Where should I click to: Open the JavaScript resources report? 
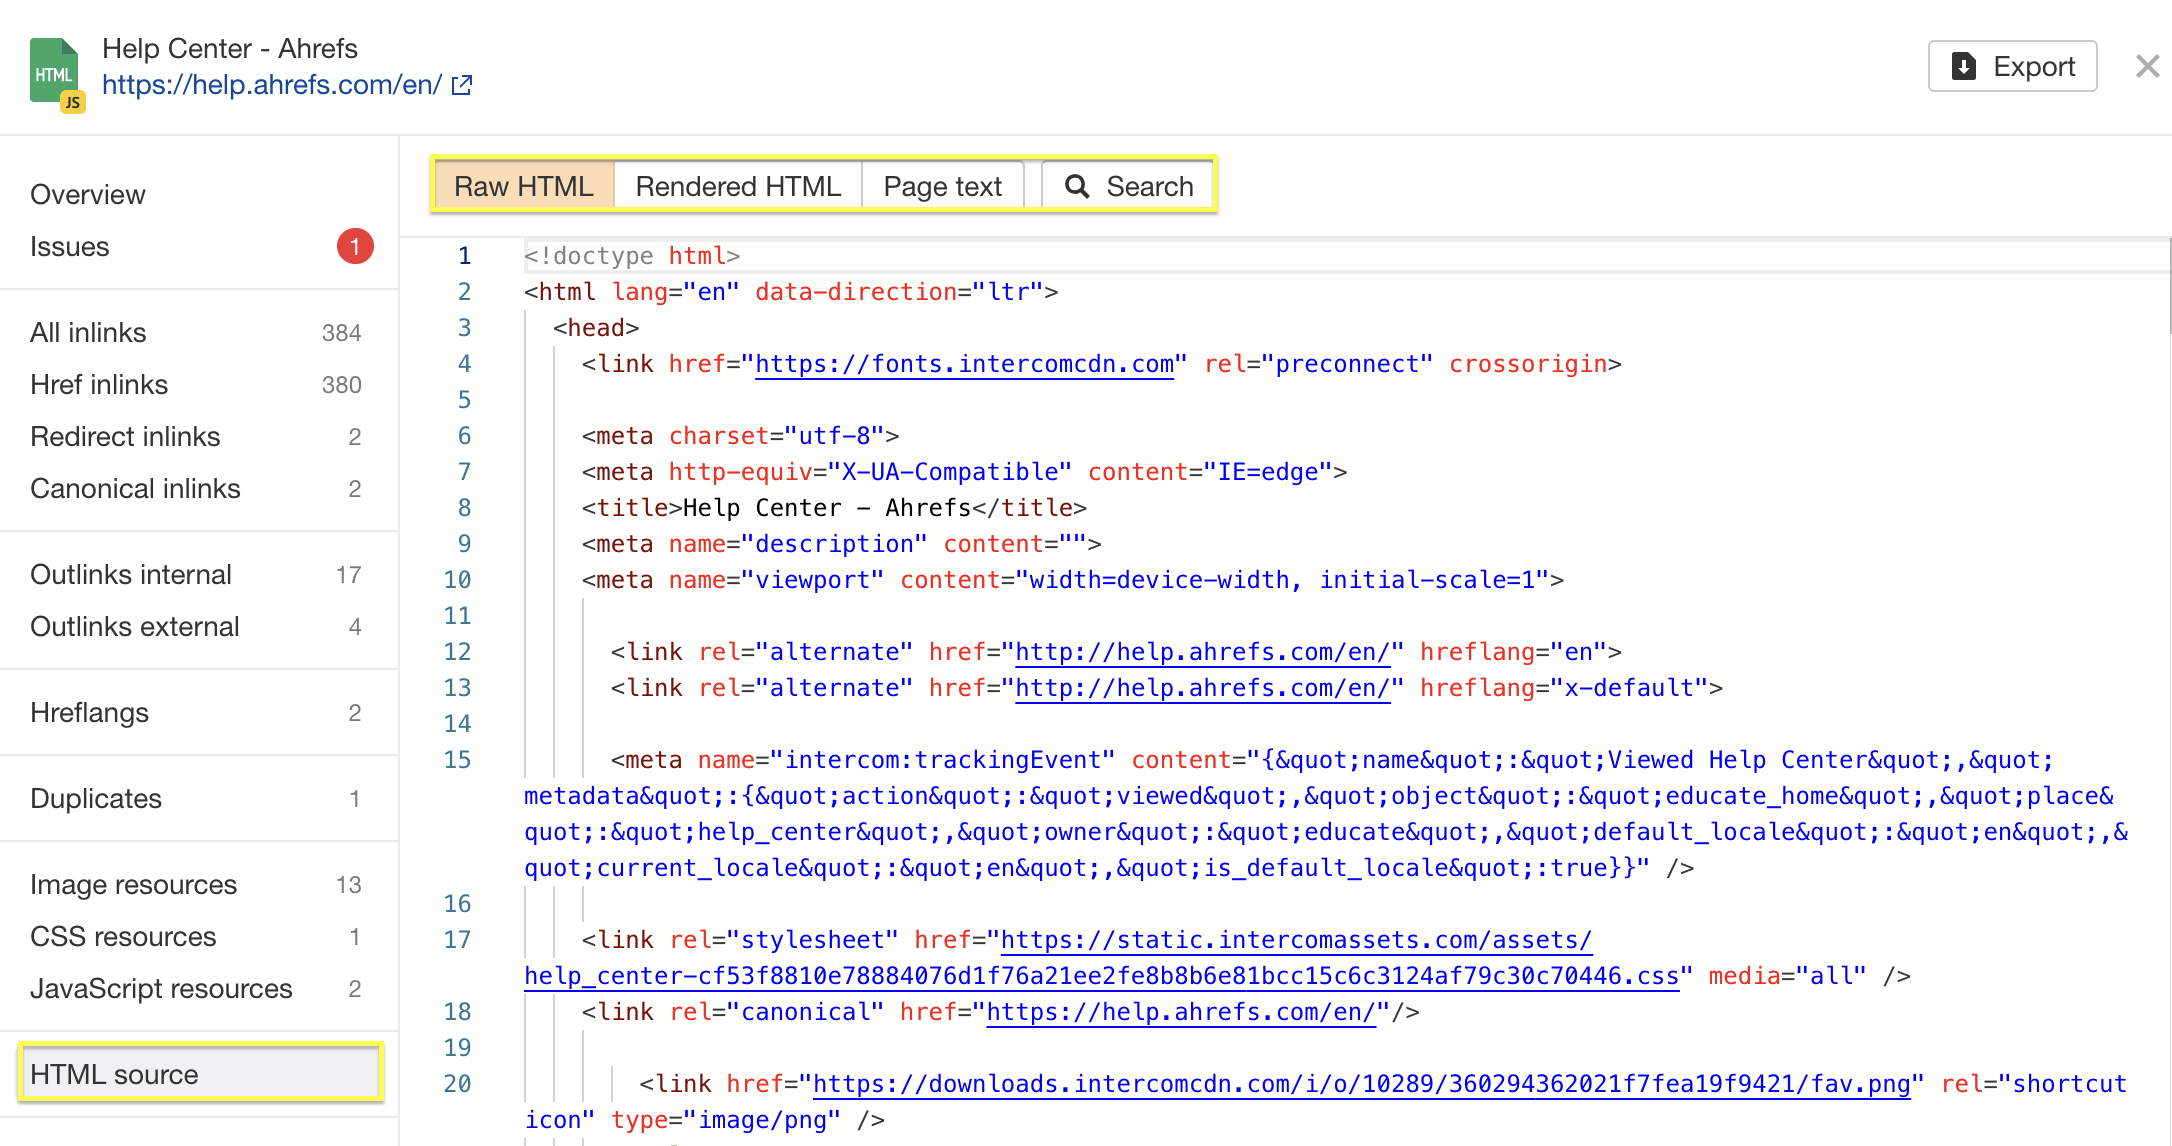[161, 988]
